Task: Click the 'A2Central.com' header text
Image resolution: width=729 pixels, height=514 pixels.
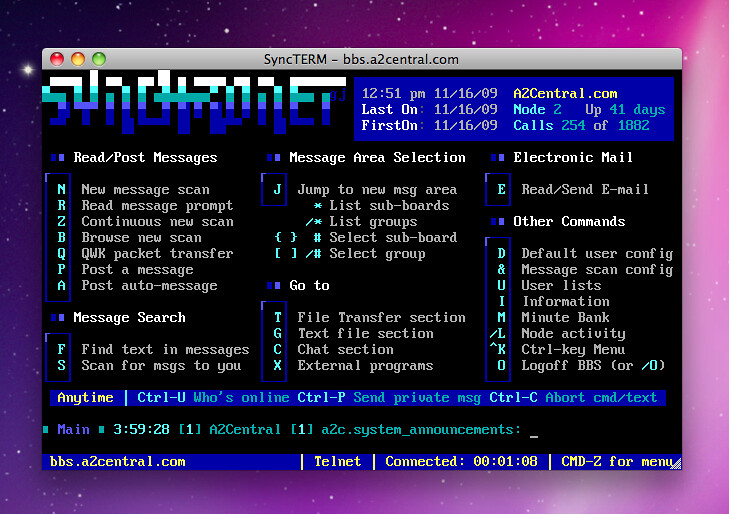Action: tap(565, 93)
